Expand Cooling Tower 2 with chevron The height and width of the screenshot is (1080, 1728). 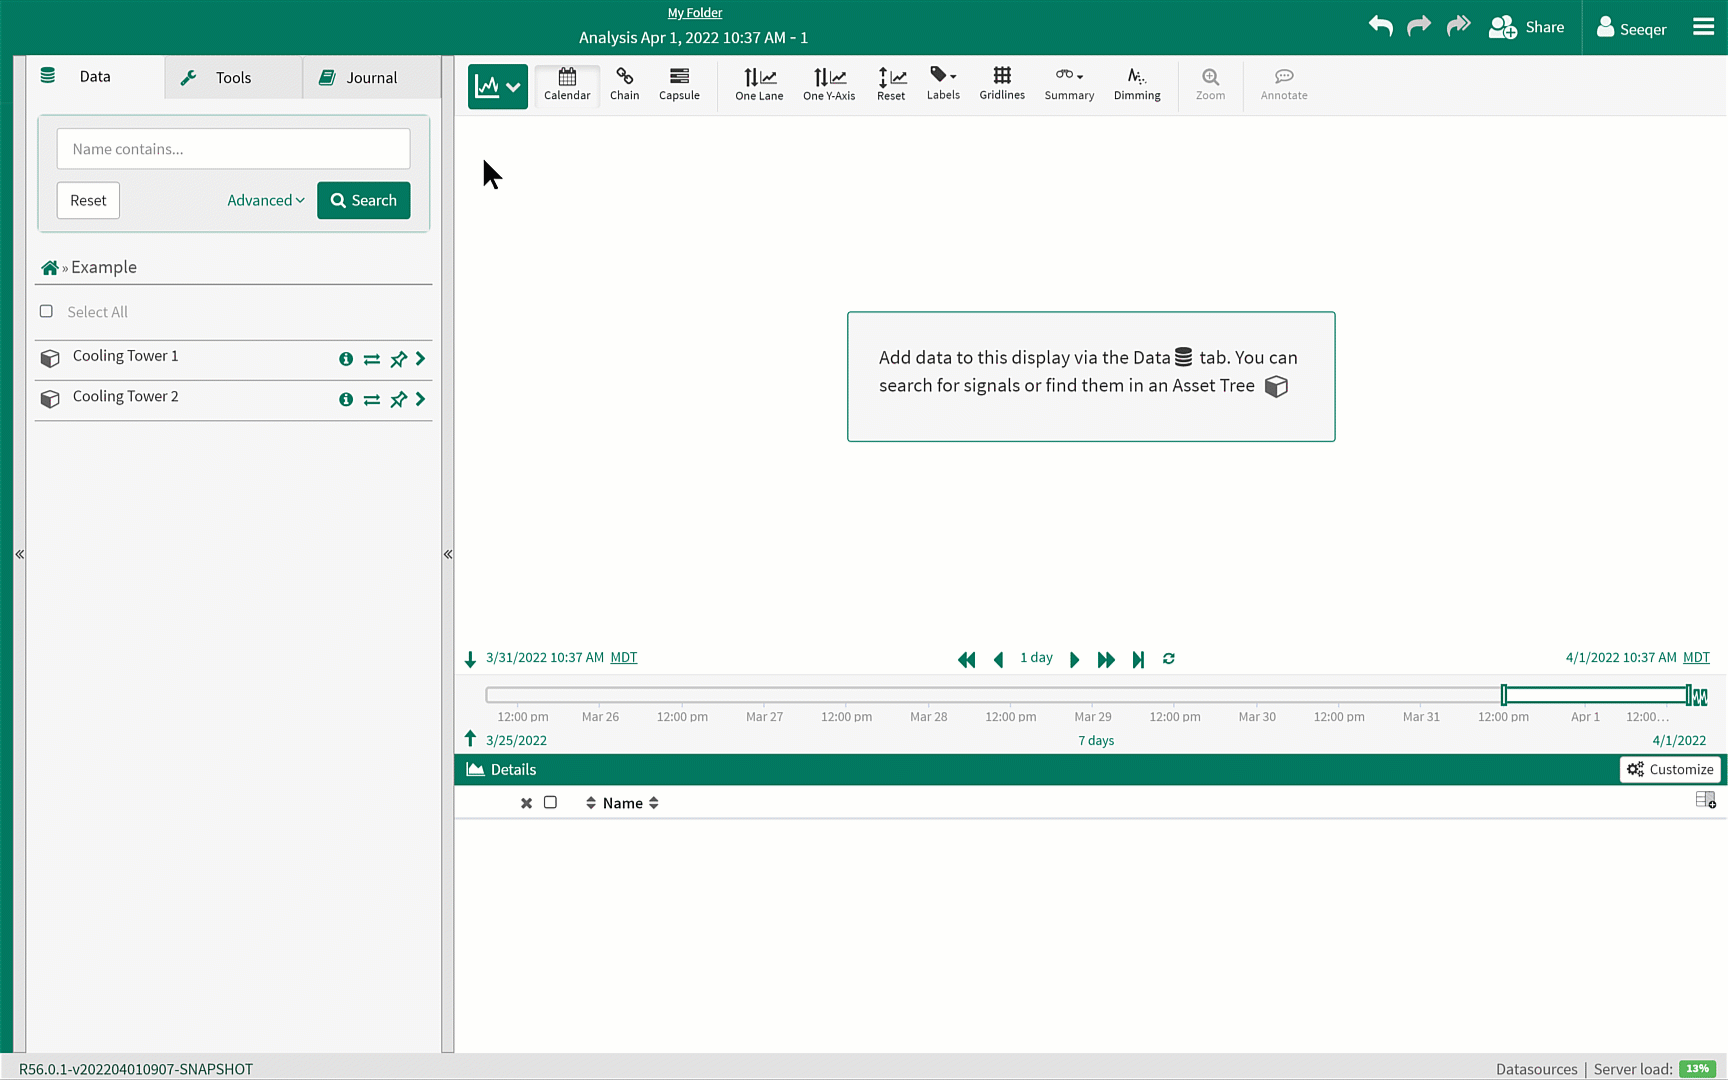(421, 398)
